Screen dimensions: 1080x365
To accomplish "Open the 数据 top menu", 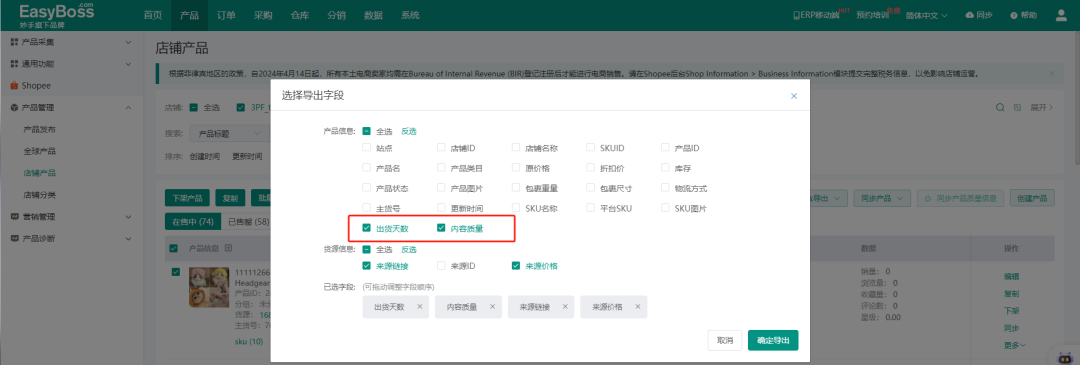I will [373, 15].
